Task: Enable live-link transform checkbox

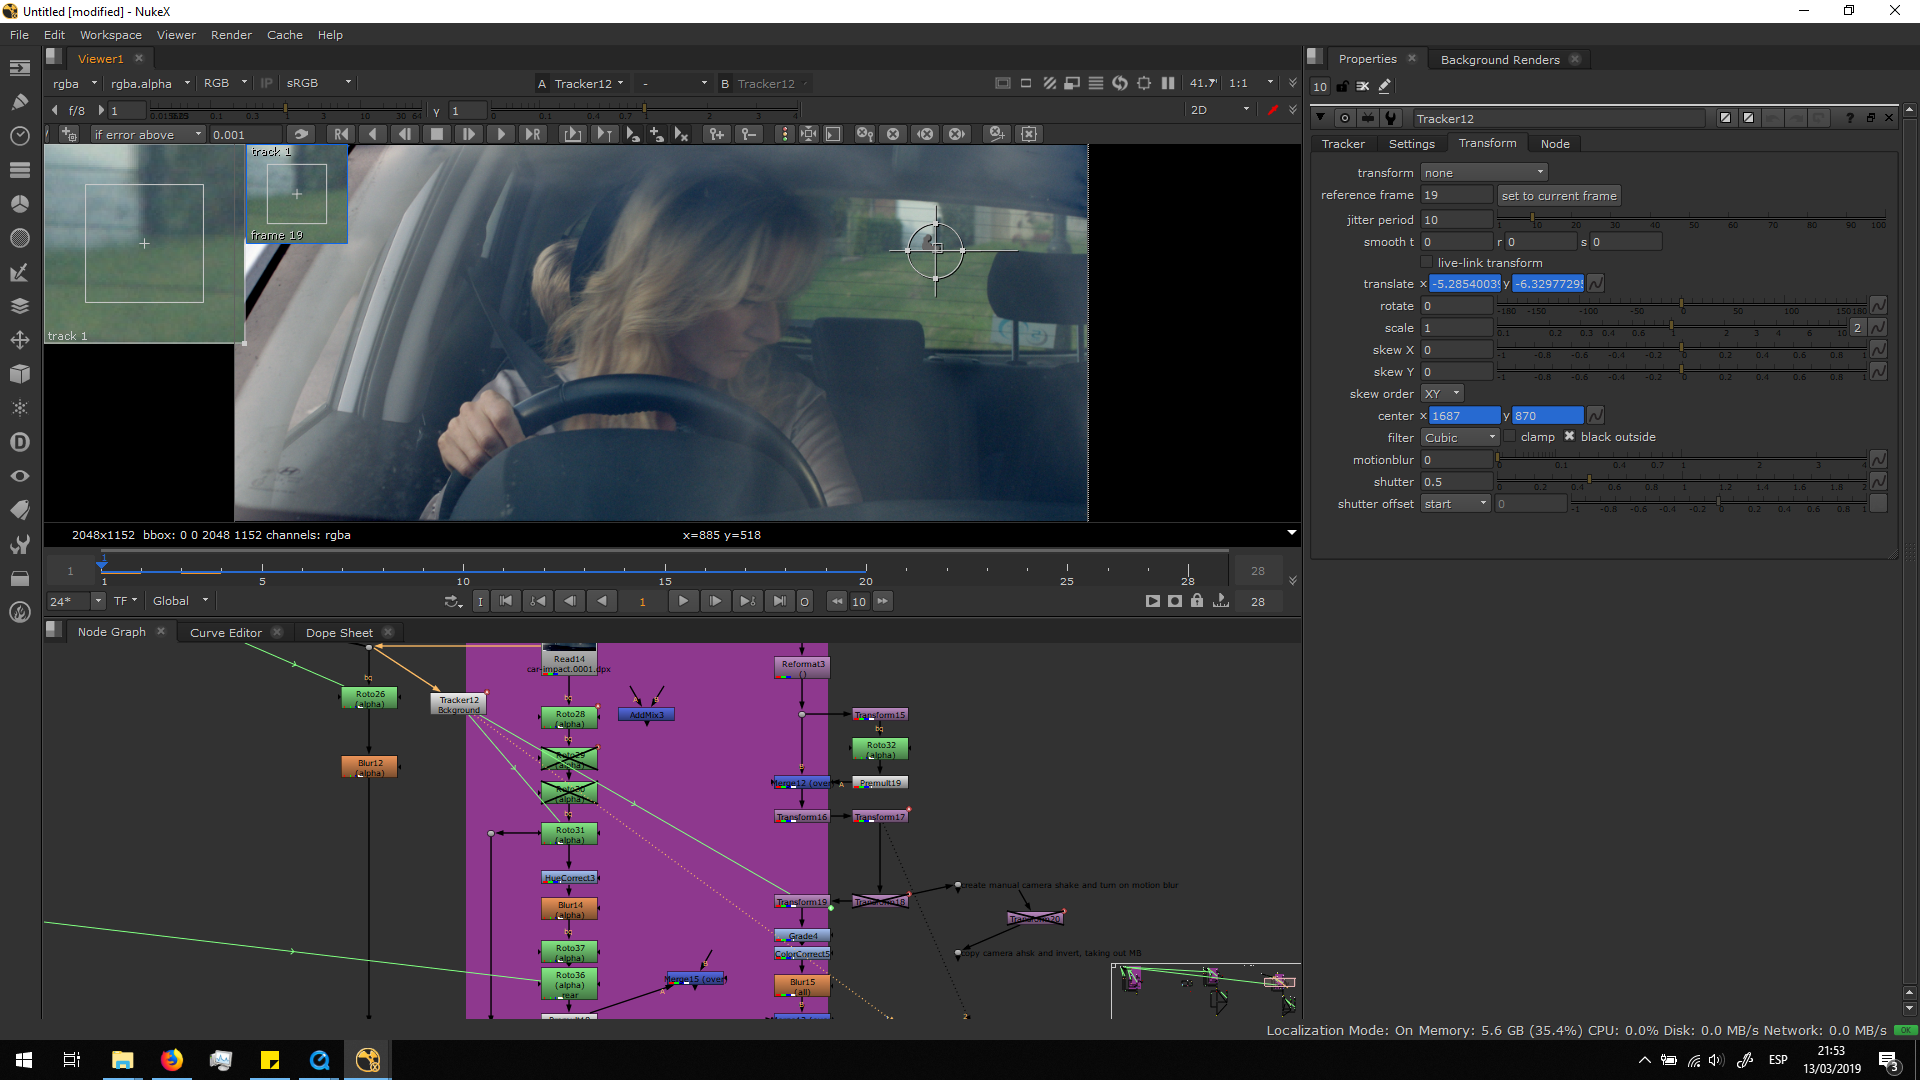Action: [x=1427, y=263]
